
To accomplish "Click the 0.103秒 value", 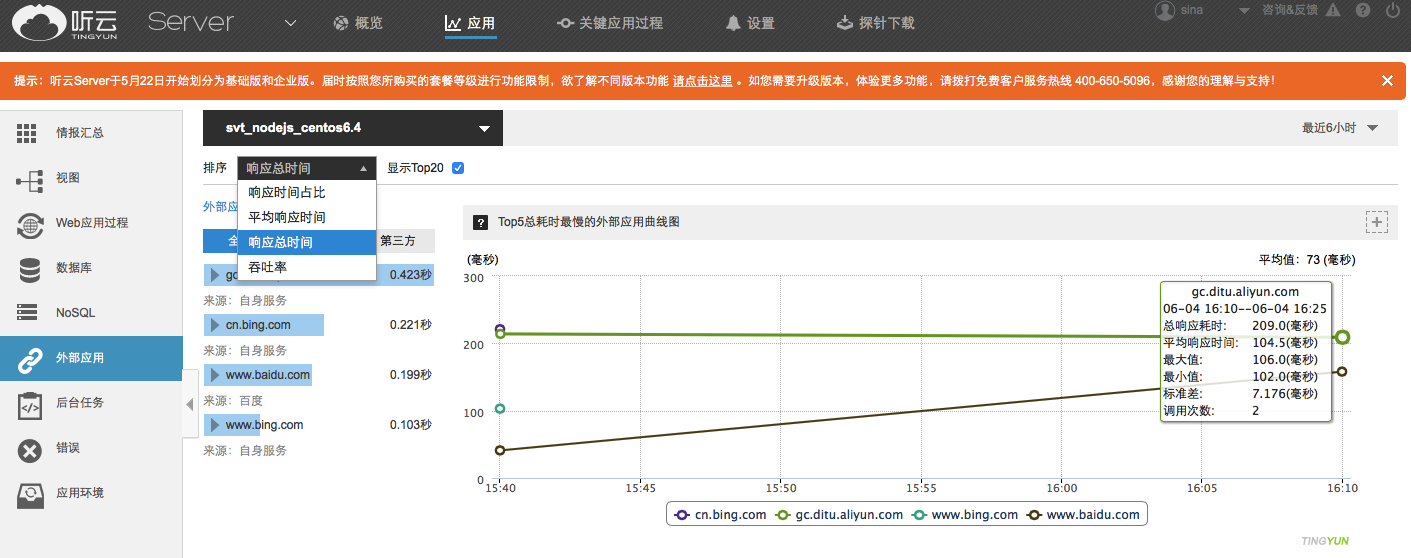I will point(410,425).
